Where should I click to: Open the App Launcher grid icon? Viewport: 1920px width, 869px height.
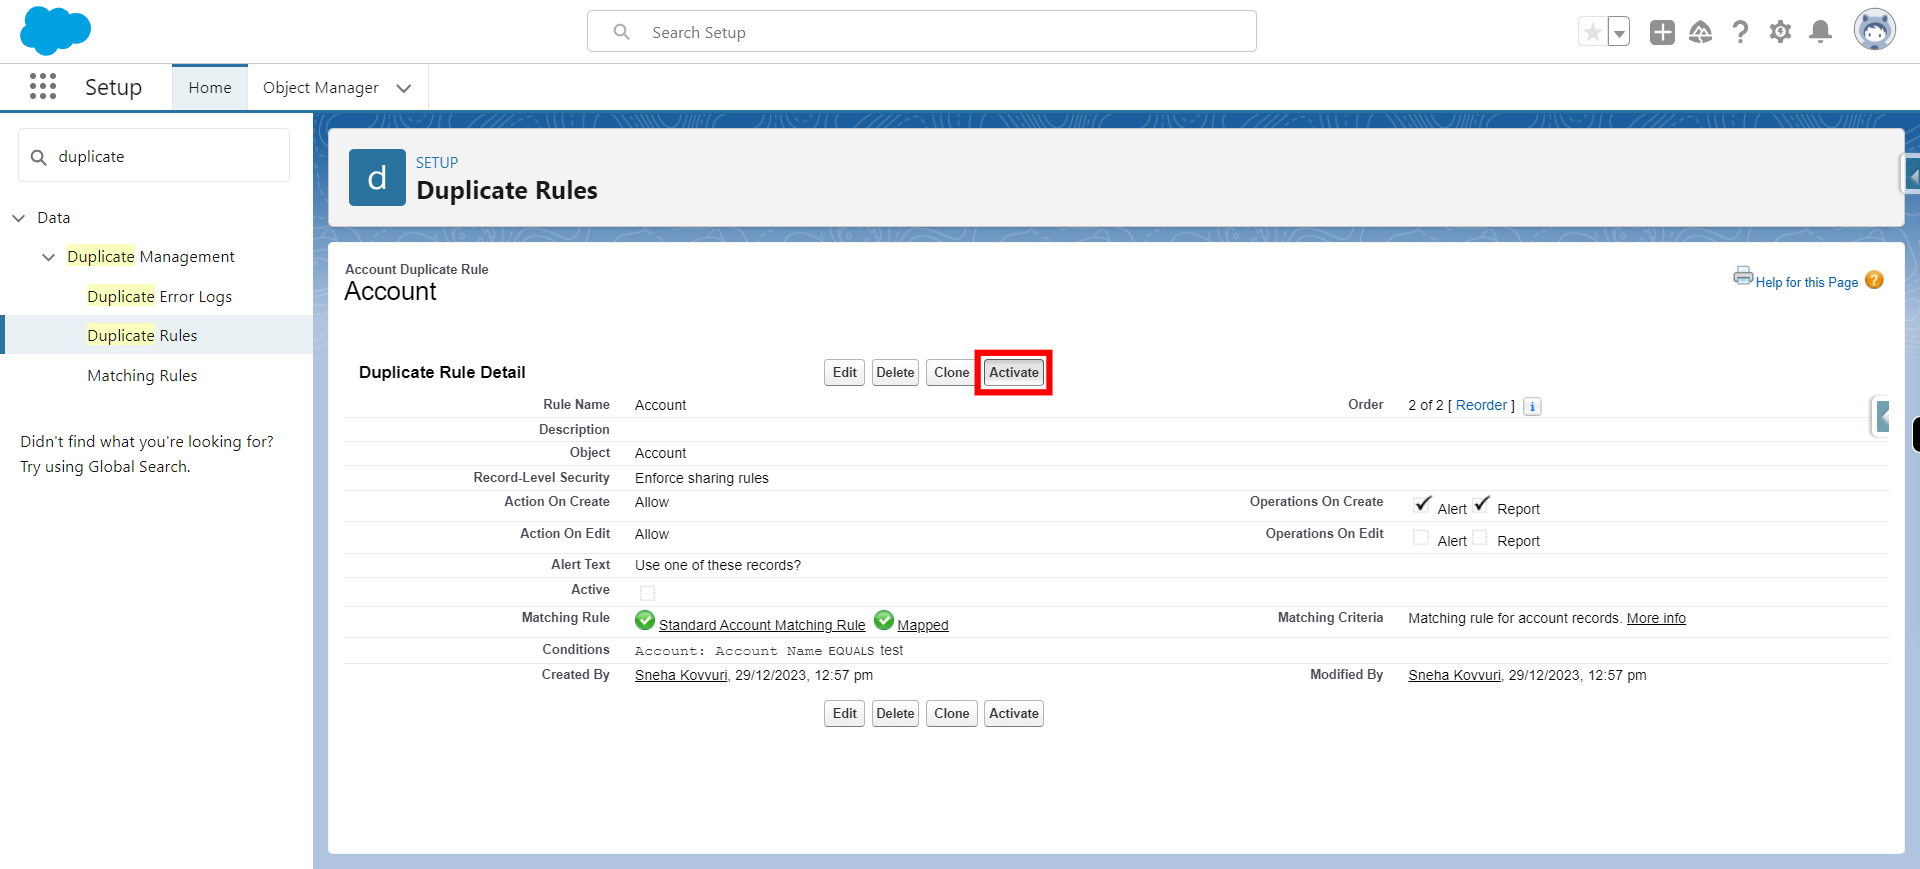(43, 87)
